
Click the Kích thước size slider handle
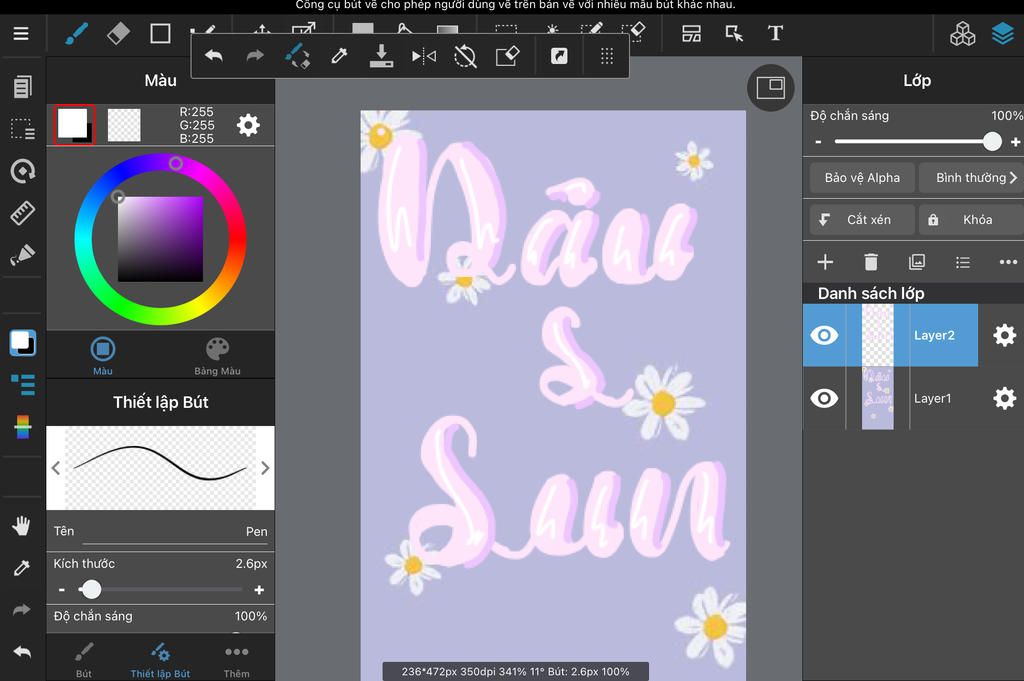[x=91, y=590]
